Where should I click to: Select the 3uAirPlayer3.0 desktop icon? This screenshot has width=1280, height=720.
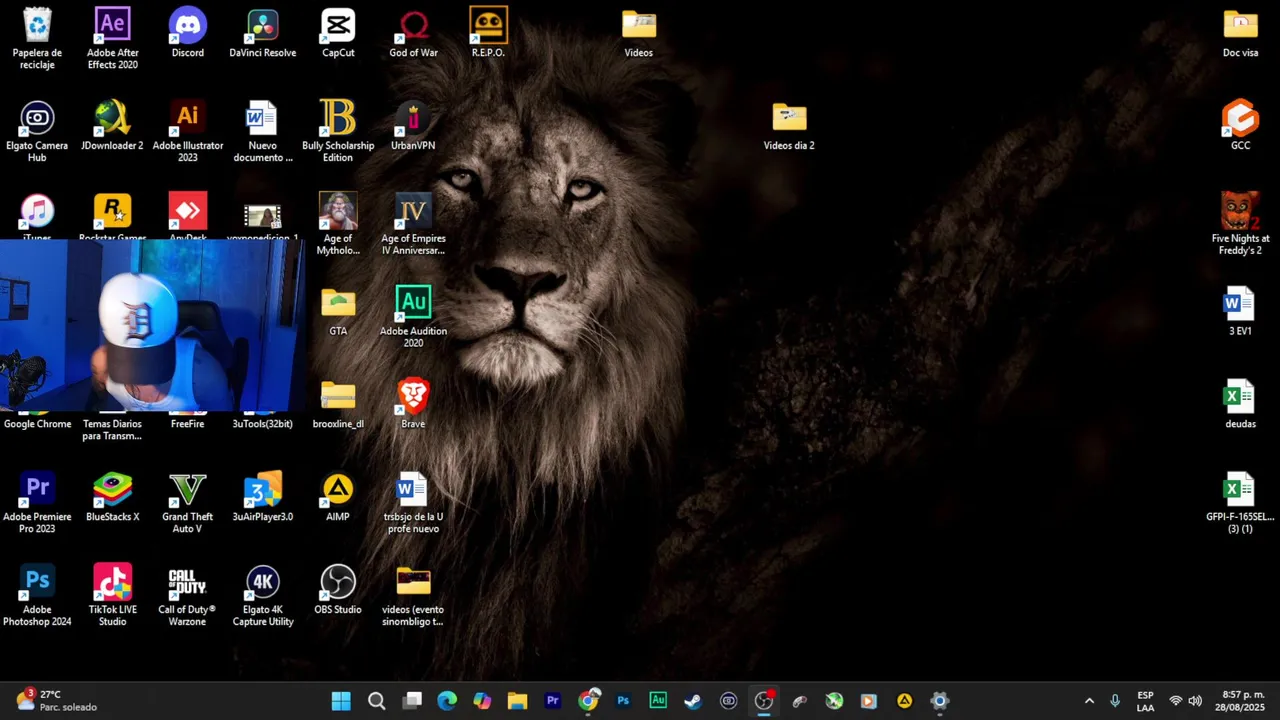point(262,497)
